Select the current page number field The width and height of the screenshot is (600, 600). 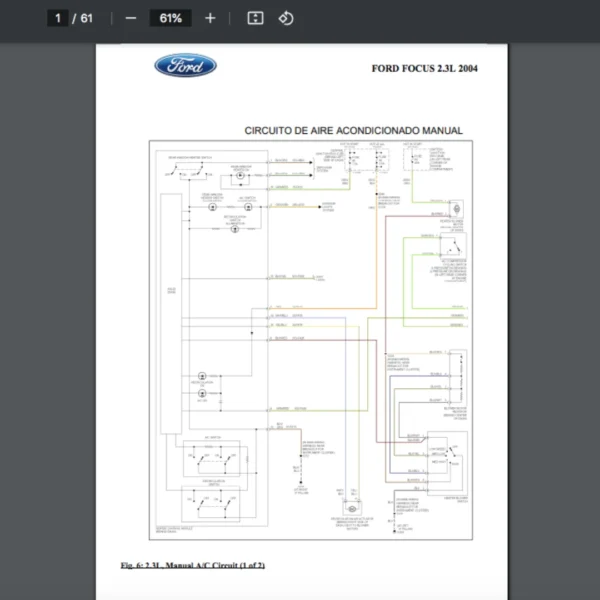59,18
